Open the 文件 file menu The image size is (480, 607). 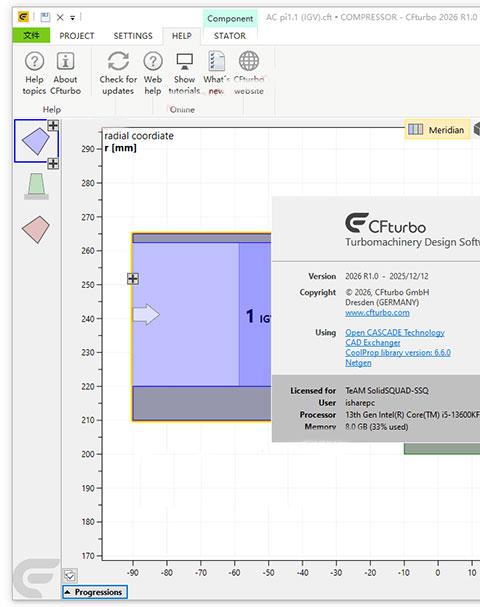[31, 36]
